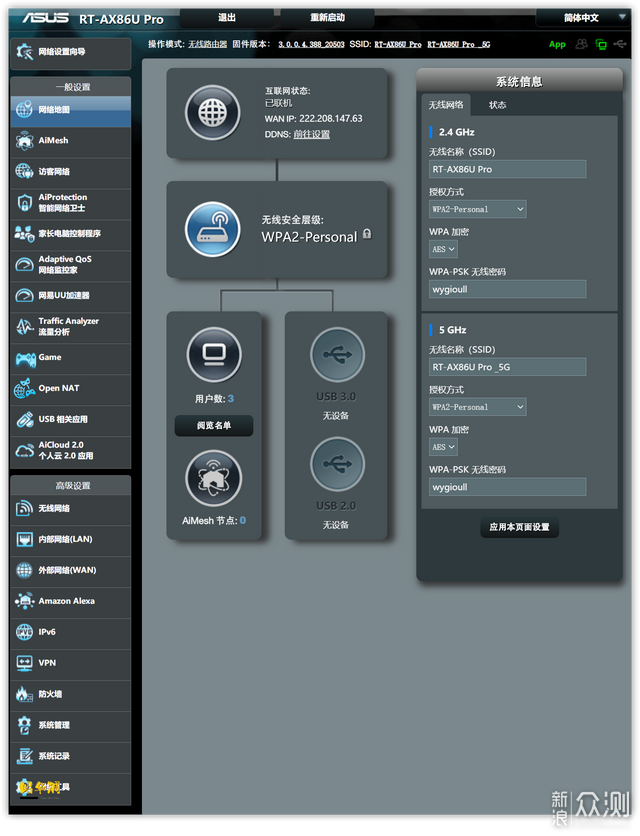Open 网易UU加速器
Screen dimensions: 640x836
point(70,296)
